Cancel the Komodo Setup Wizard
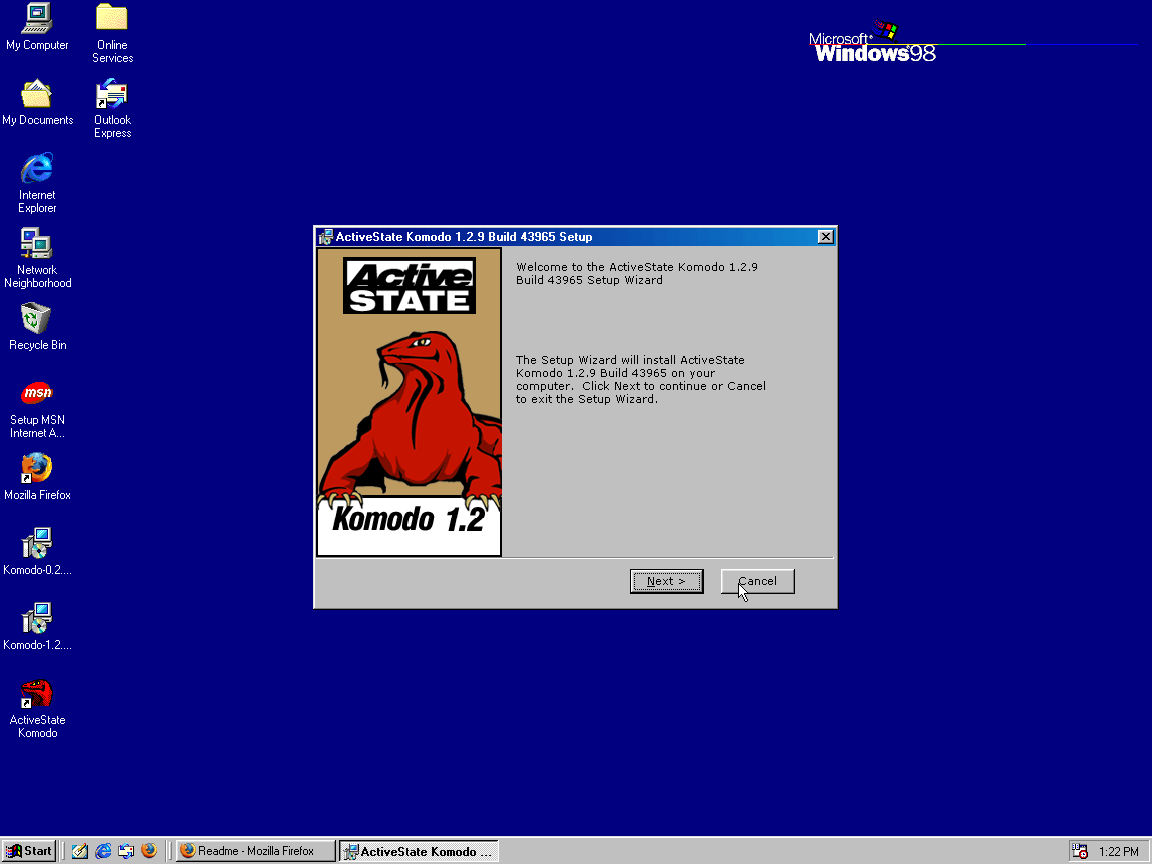 [757, 581]
